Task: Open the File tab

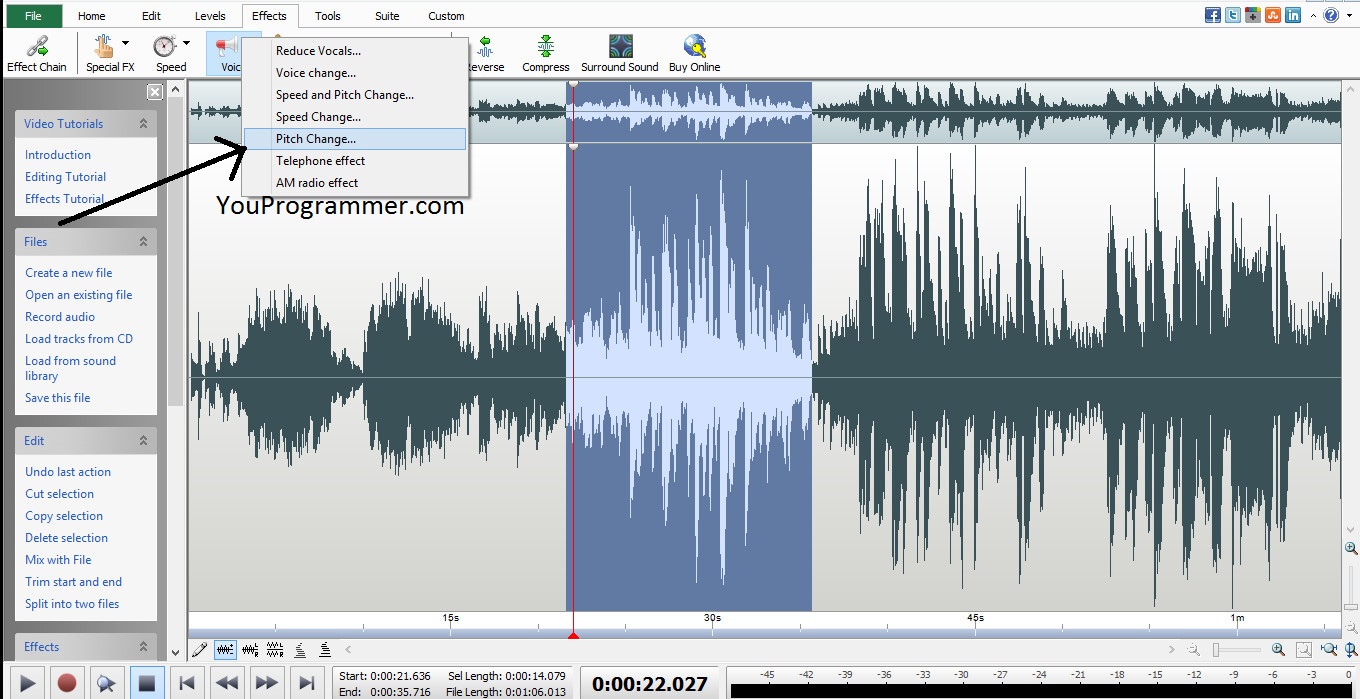Action: pos(33,16)
